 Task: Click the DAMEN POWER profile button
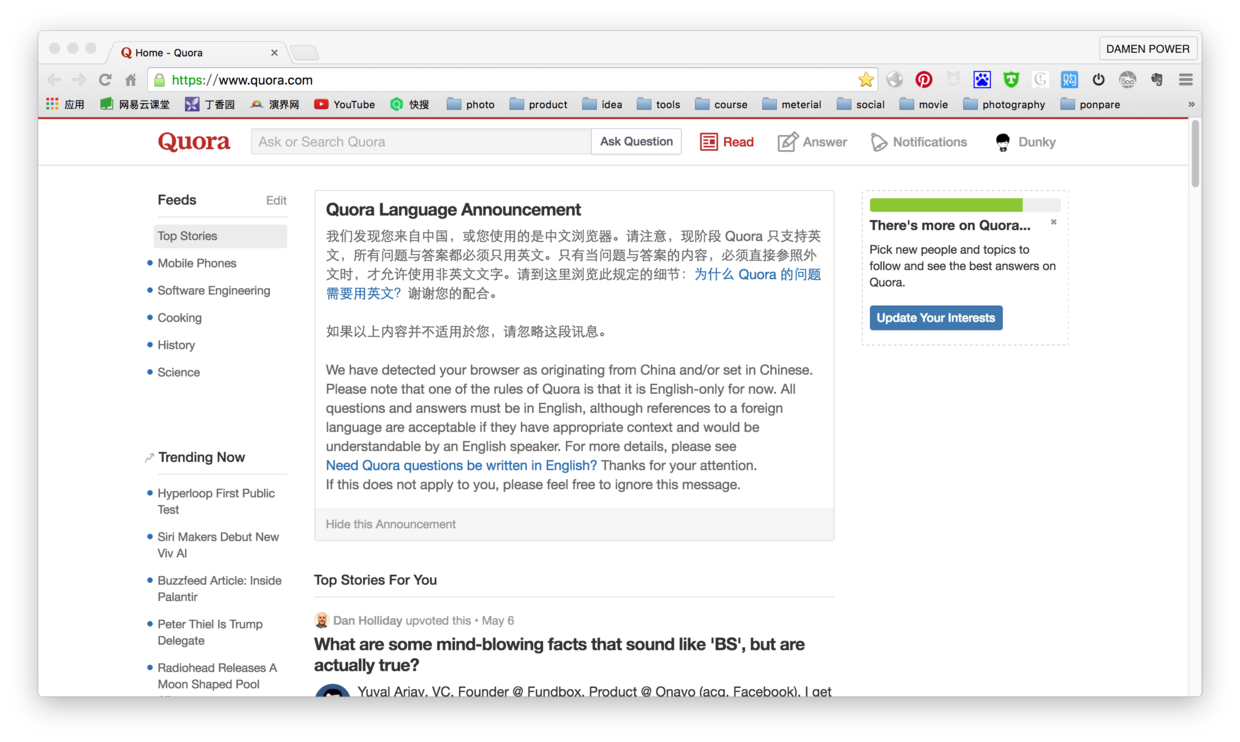[x=1148, y=48]
